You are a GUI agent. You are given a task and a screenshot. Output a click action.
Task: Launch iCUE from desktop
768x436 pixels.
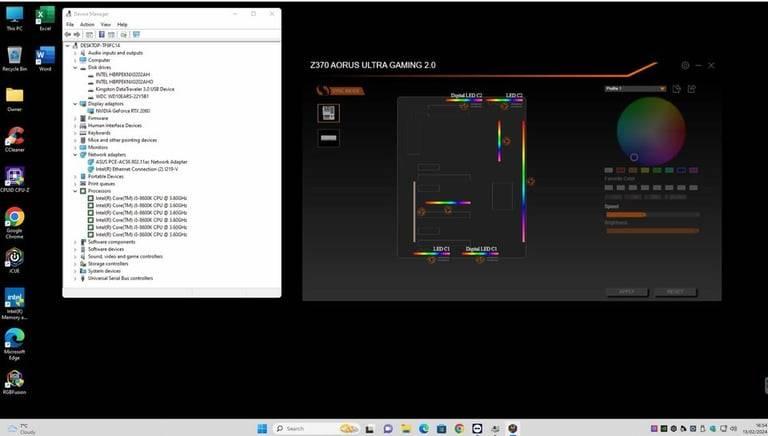point(14,260)
